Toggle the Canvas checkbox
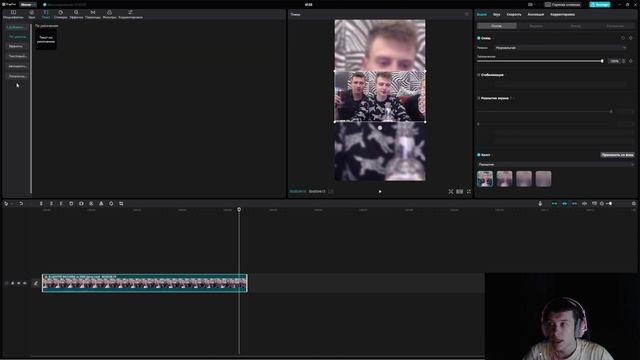Image resolution: width=640 pixels, height=360 pixels. click(479, 155)
